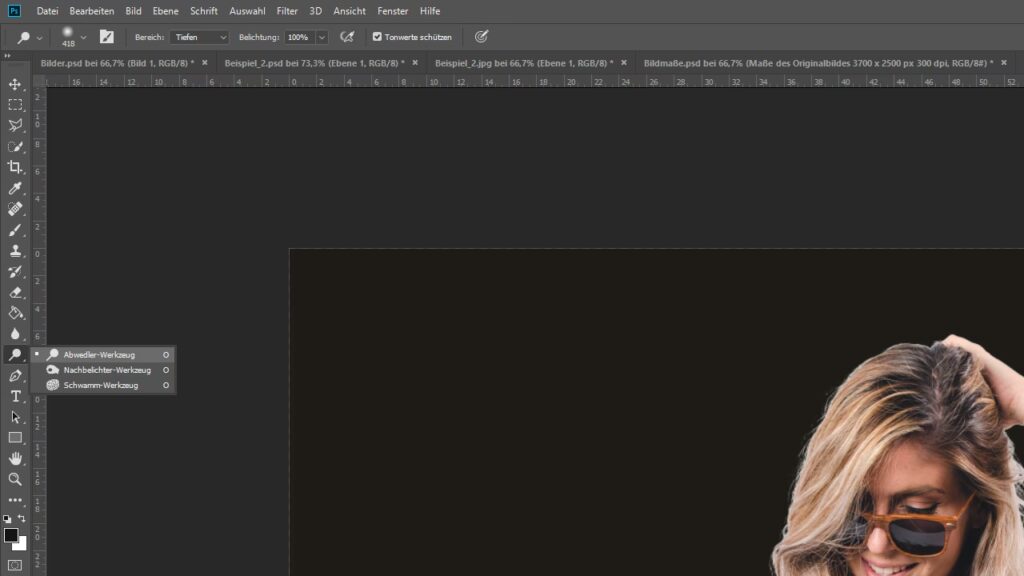The width and height of the screenshot is (1024, 576).
Task: Expand the Belichtung slider arrow
Action: pyautogui.click(x=321, y=37)
